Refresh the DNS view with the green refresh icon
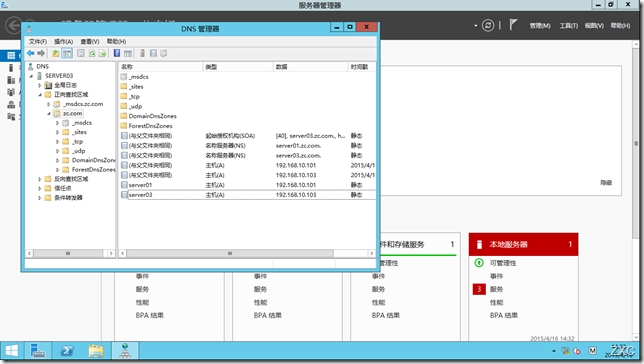Image resolution: width=644 pixels, height=364 pixels. (x=92, y=53)
